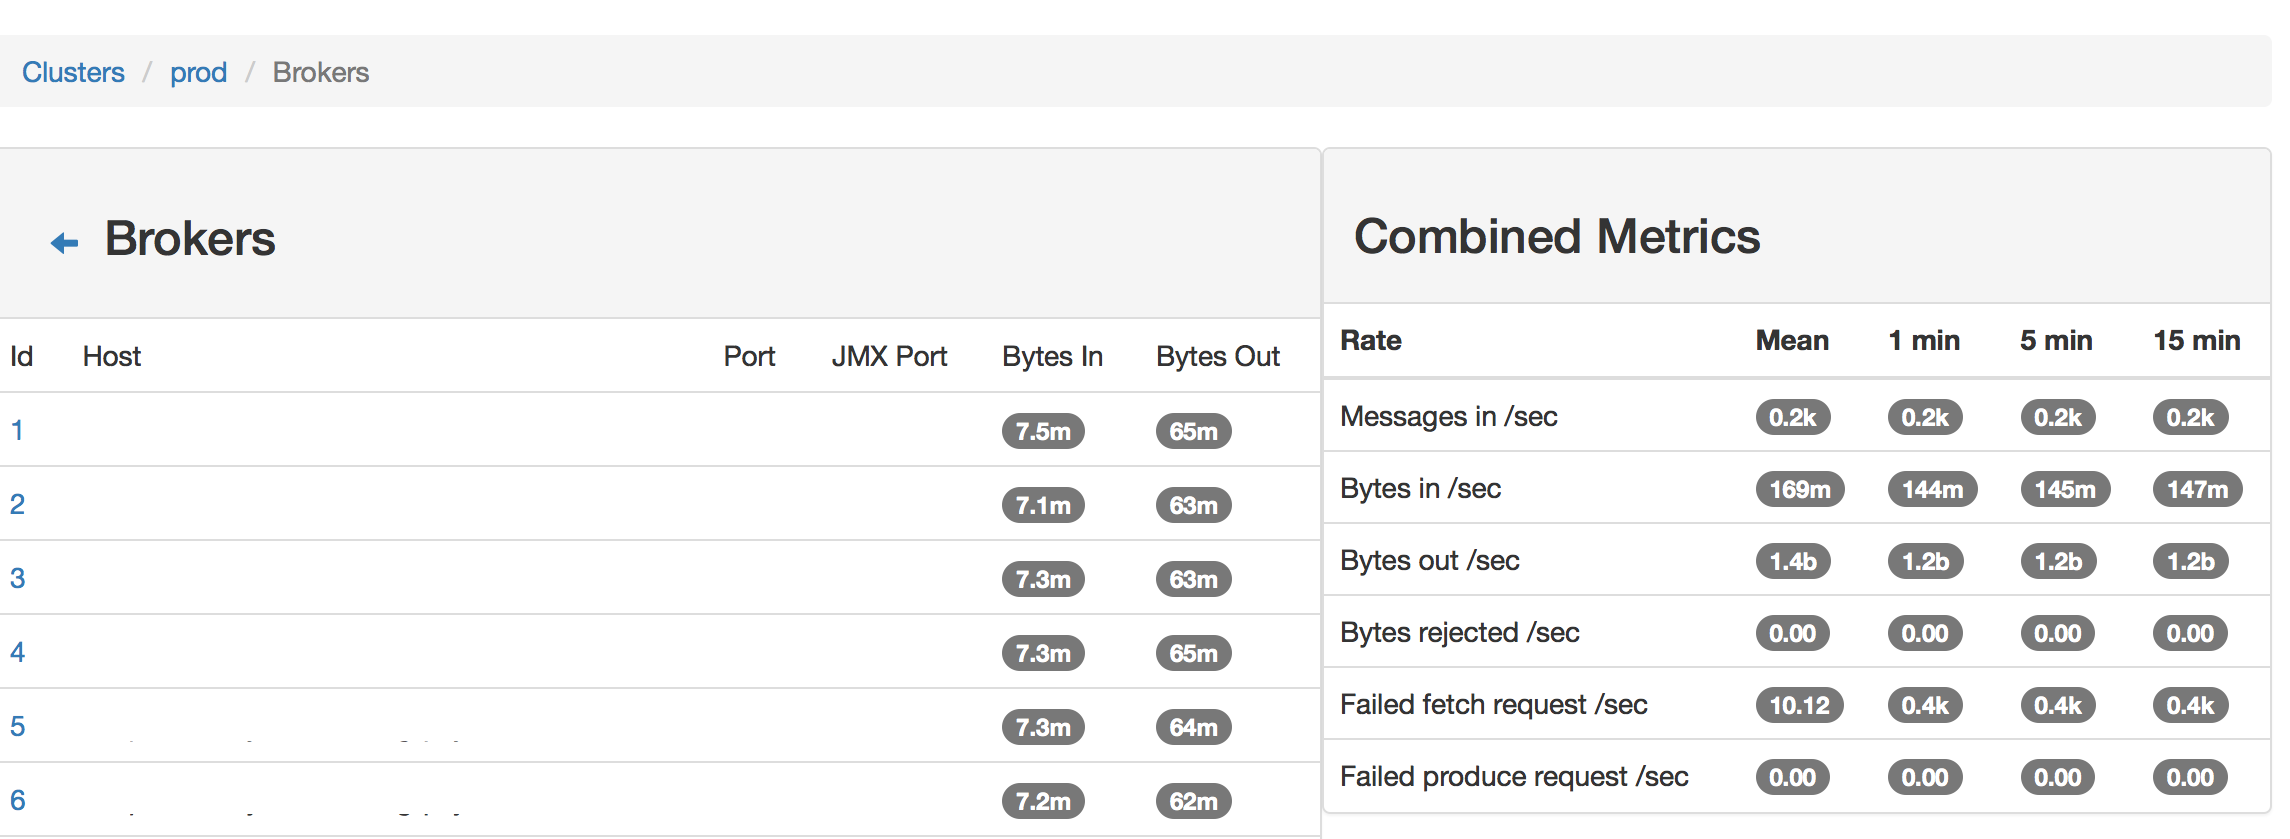
Task: Open broker 1 details link
Action: (17, 430)
